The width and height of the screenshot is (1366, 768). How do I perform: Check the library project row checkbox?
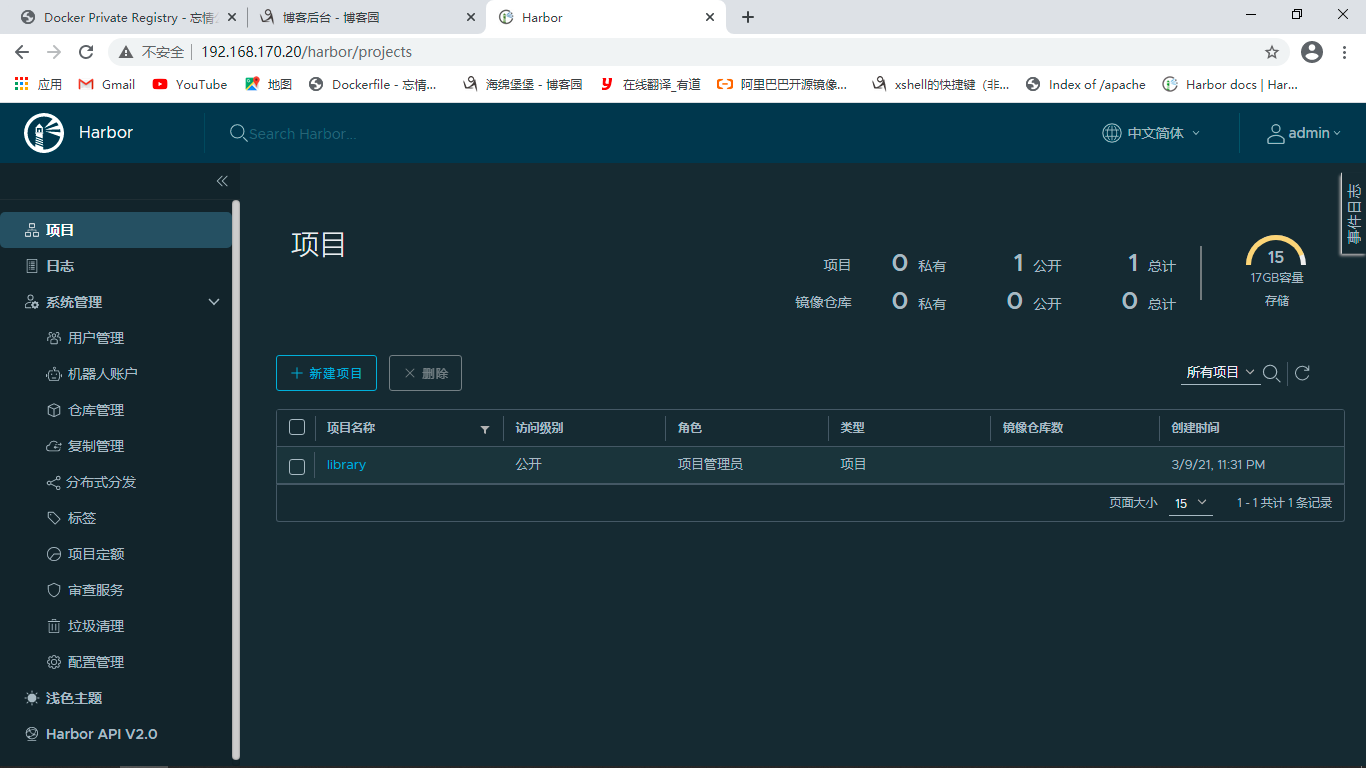pos(297,466)
